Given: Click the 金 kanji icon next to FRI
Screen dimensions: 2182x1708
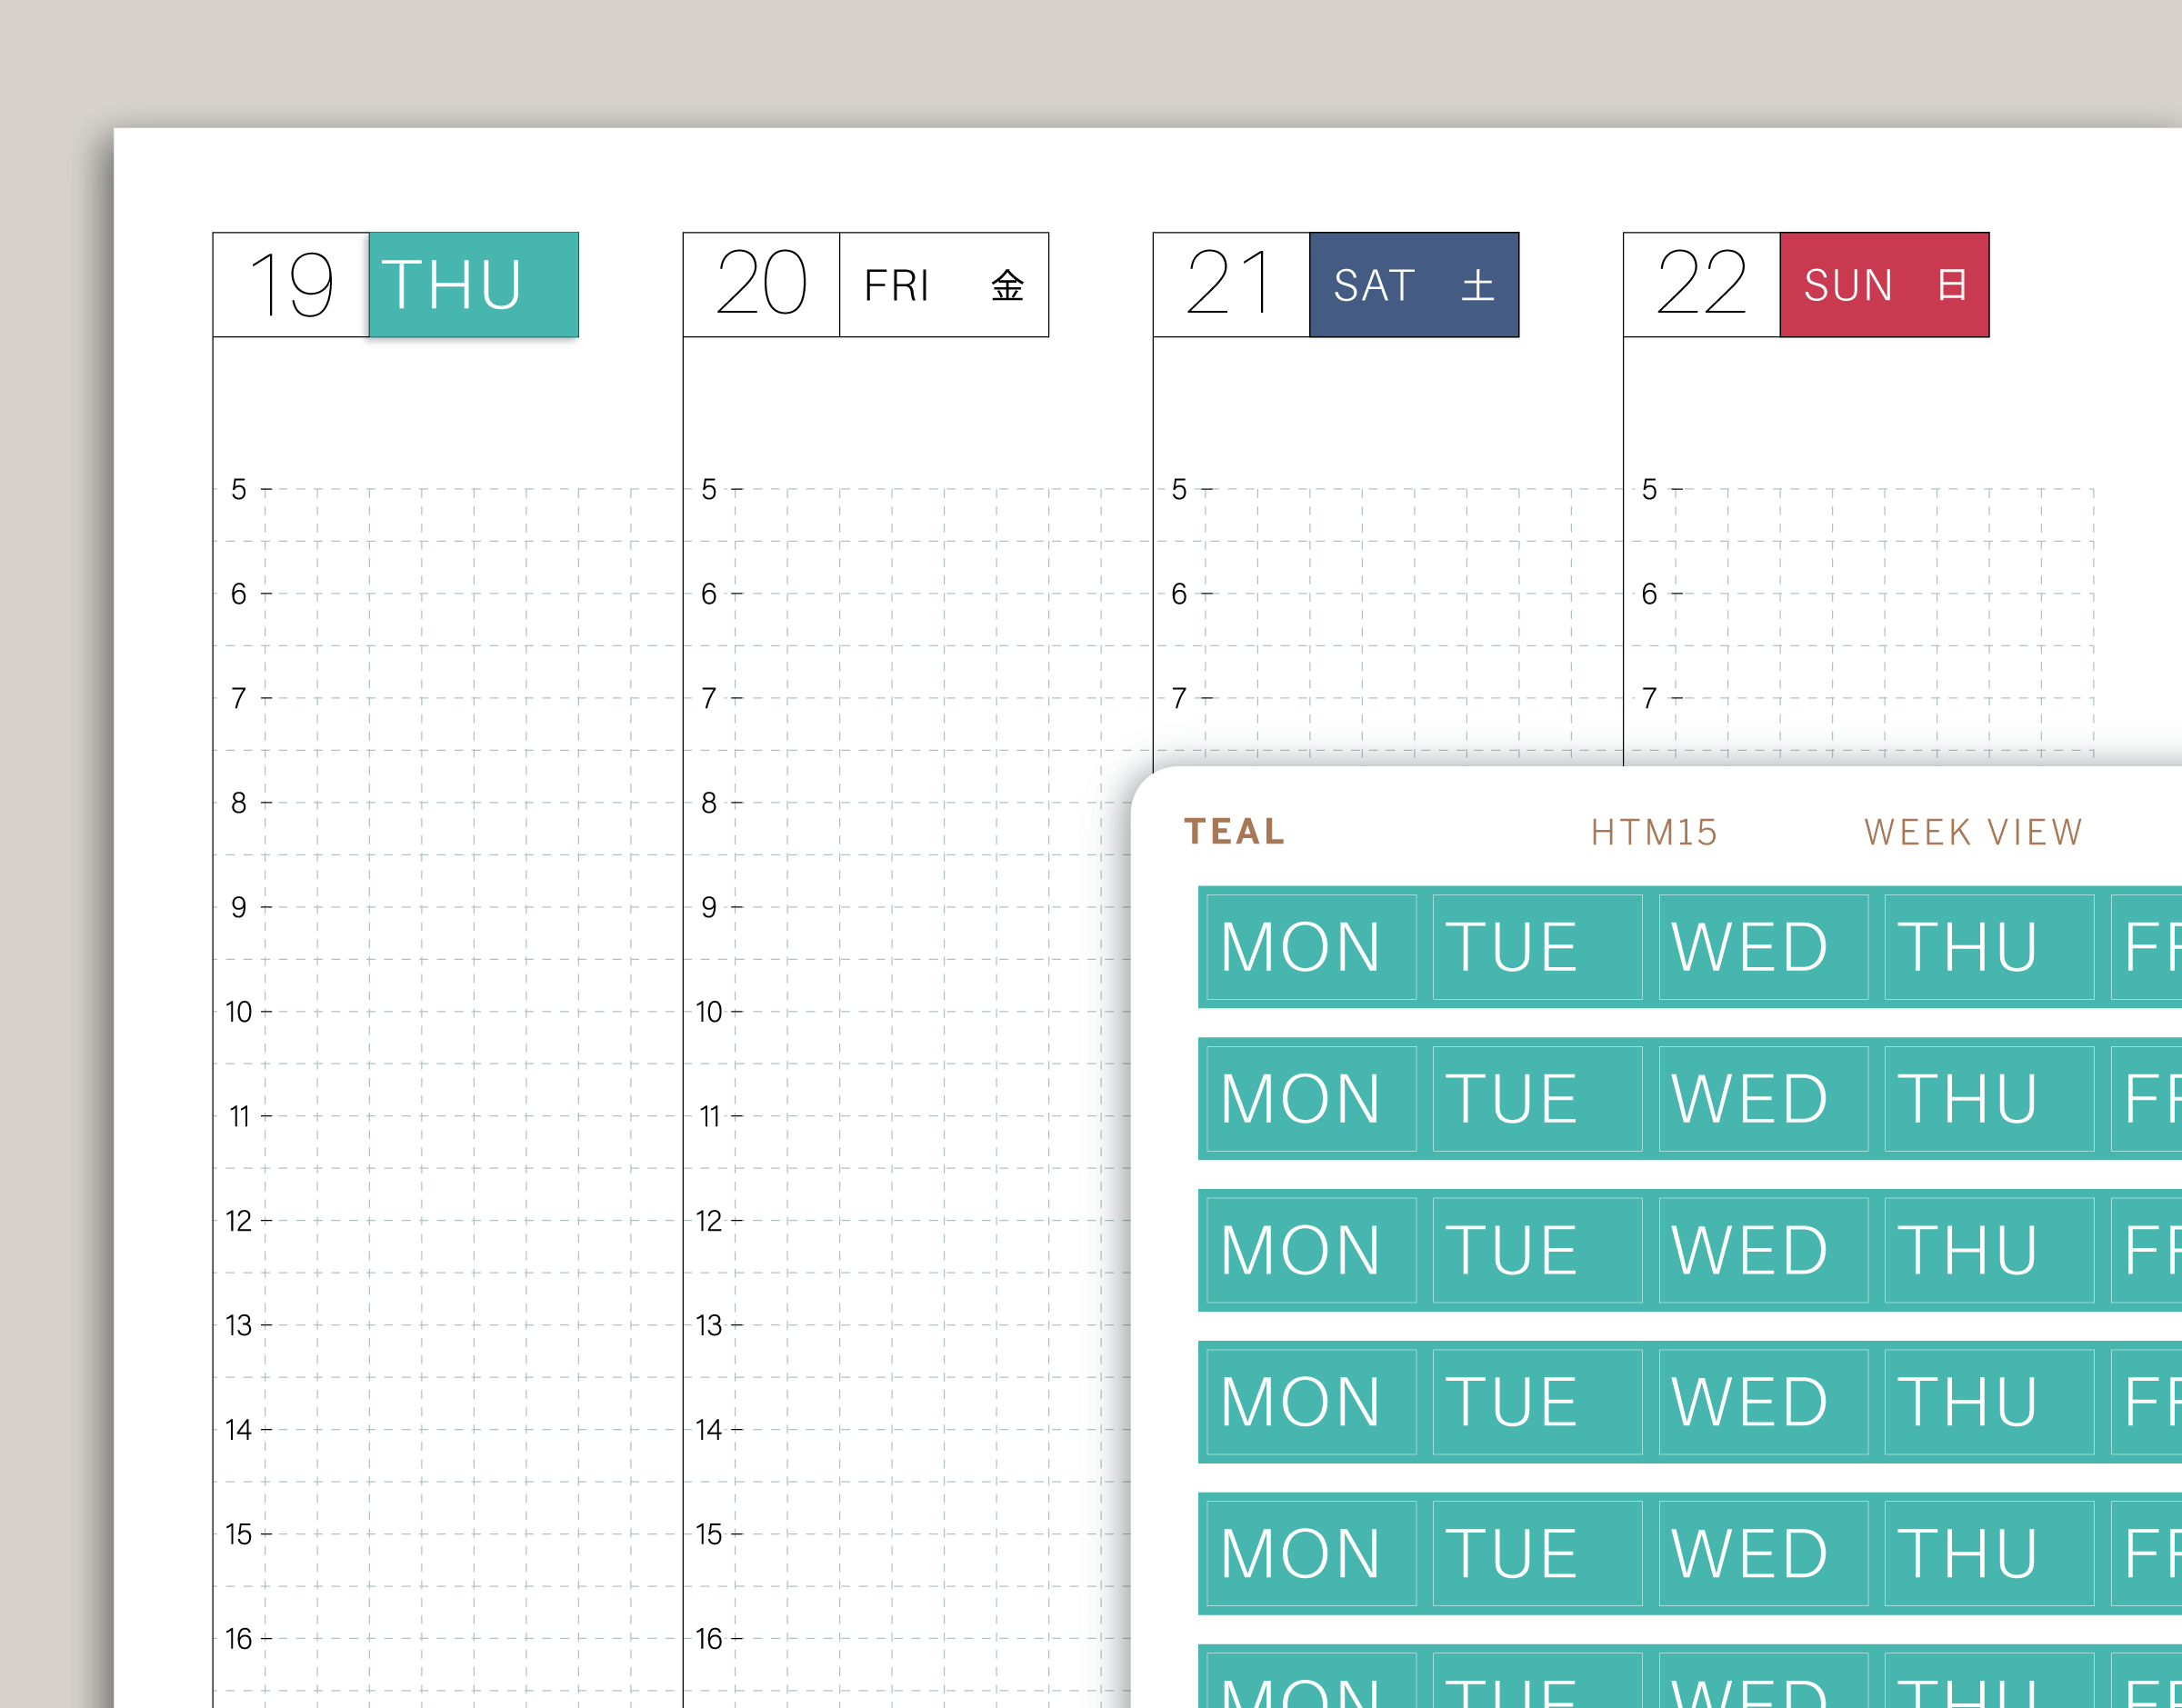Looking at the screenshot, I should pos(1007,286).
